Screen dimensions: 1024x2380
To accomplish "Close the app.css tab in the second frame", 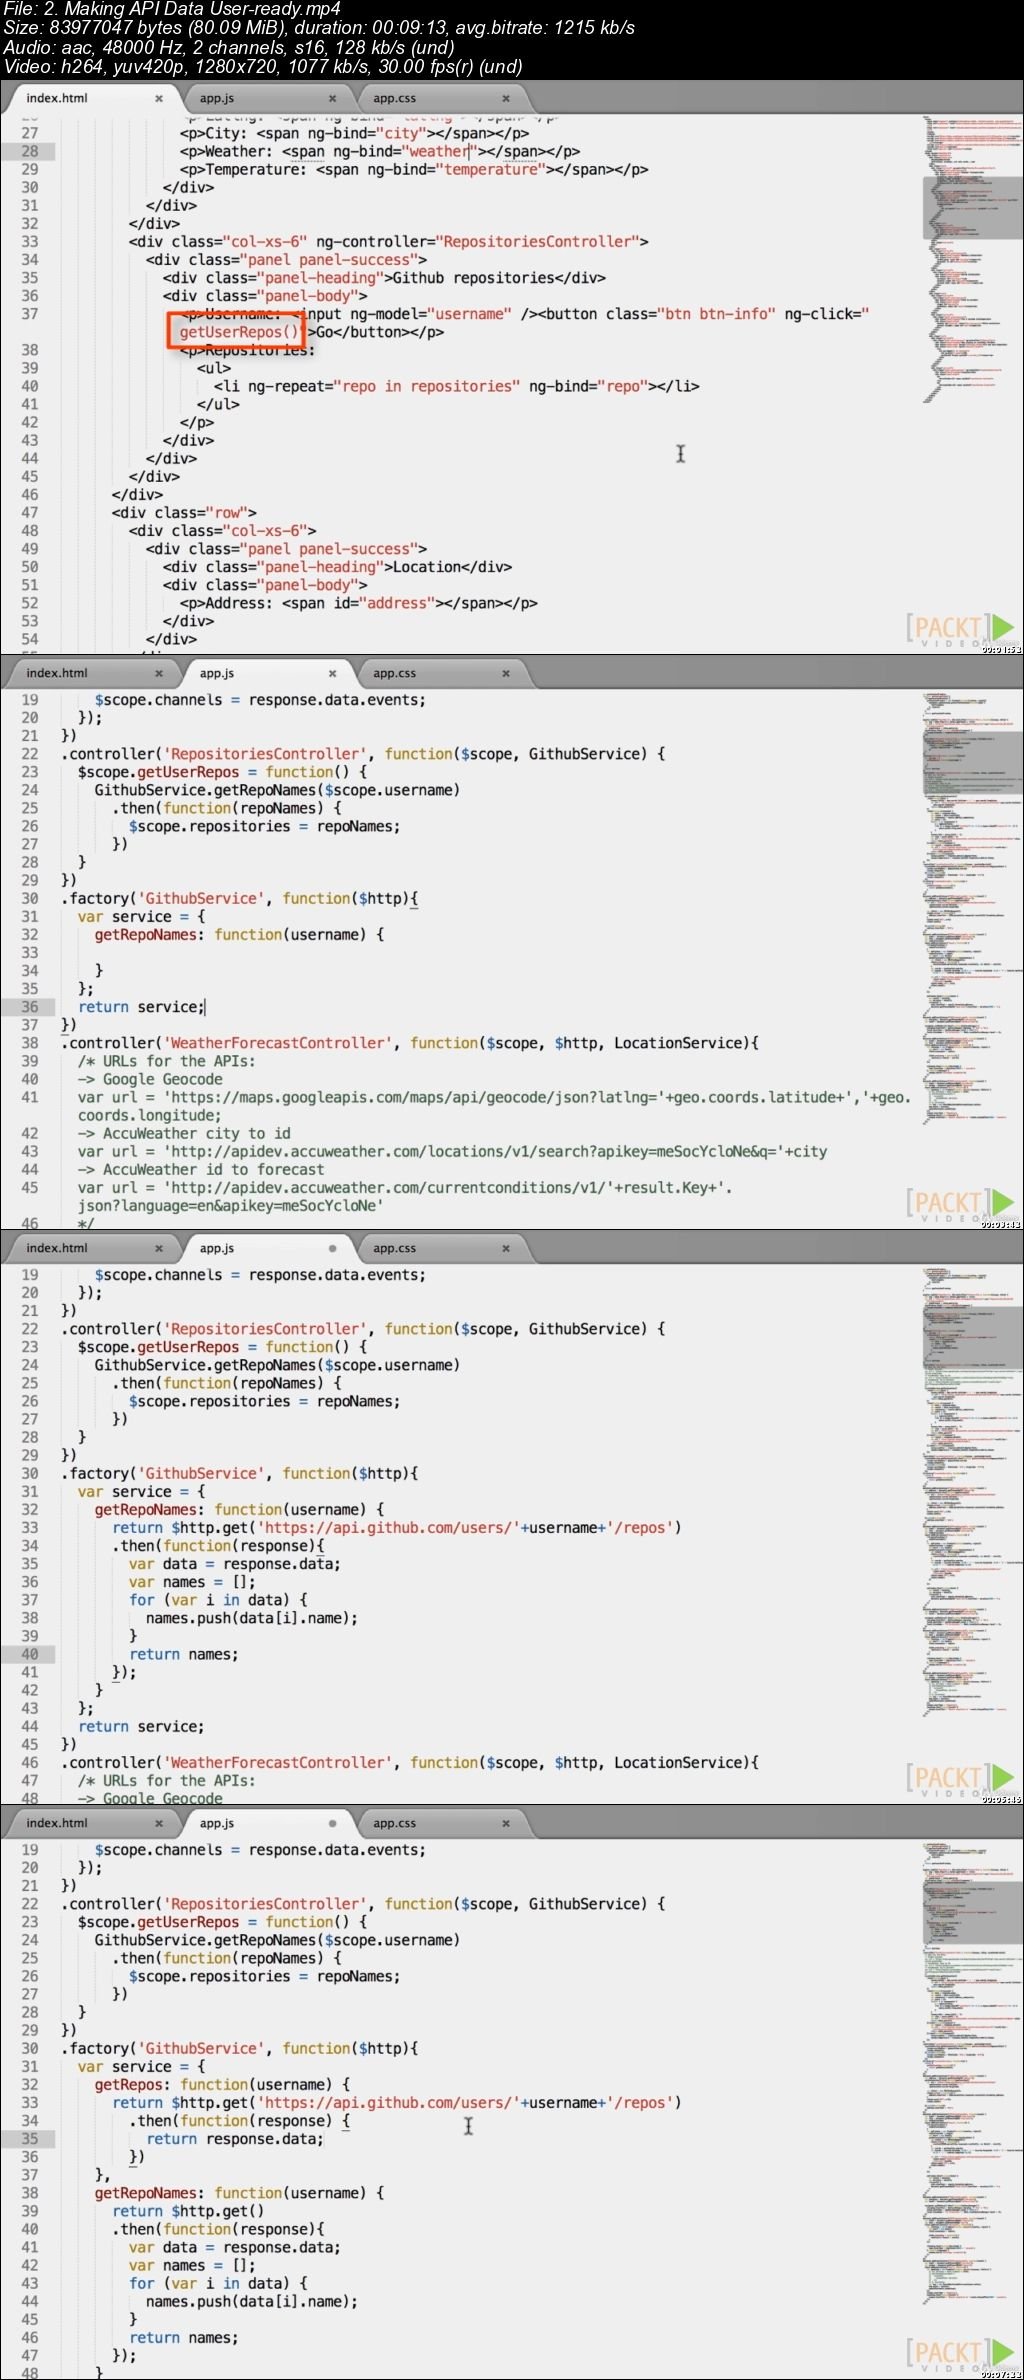I will [506, 673].
